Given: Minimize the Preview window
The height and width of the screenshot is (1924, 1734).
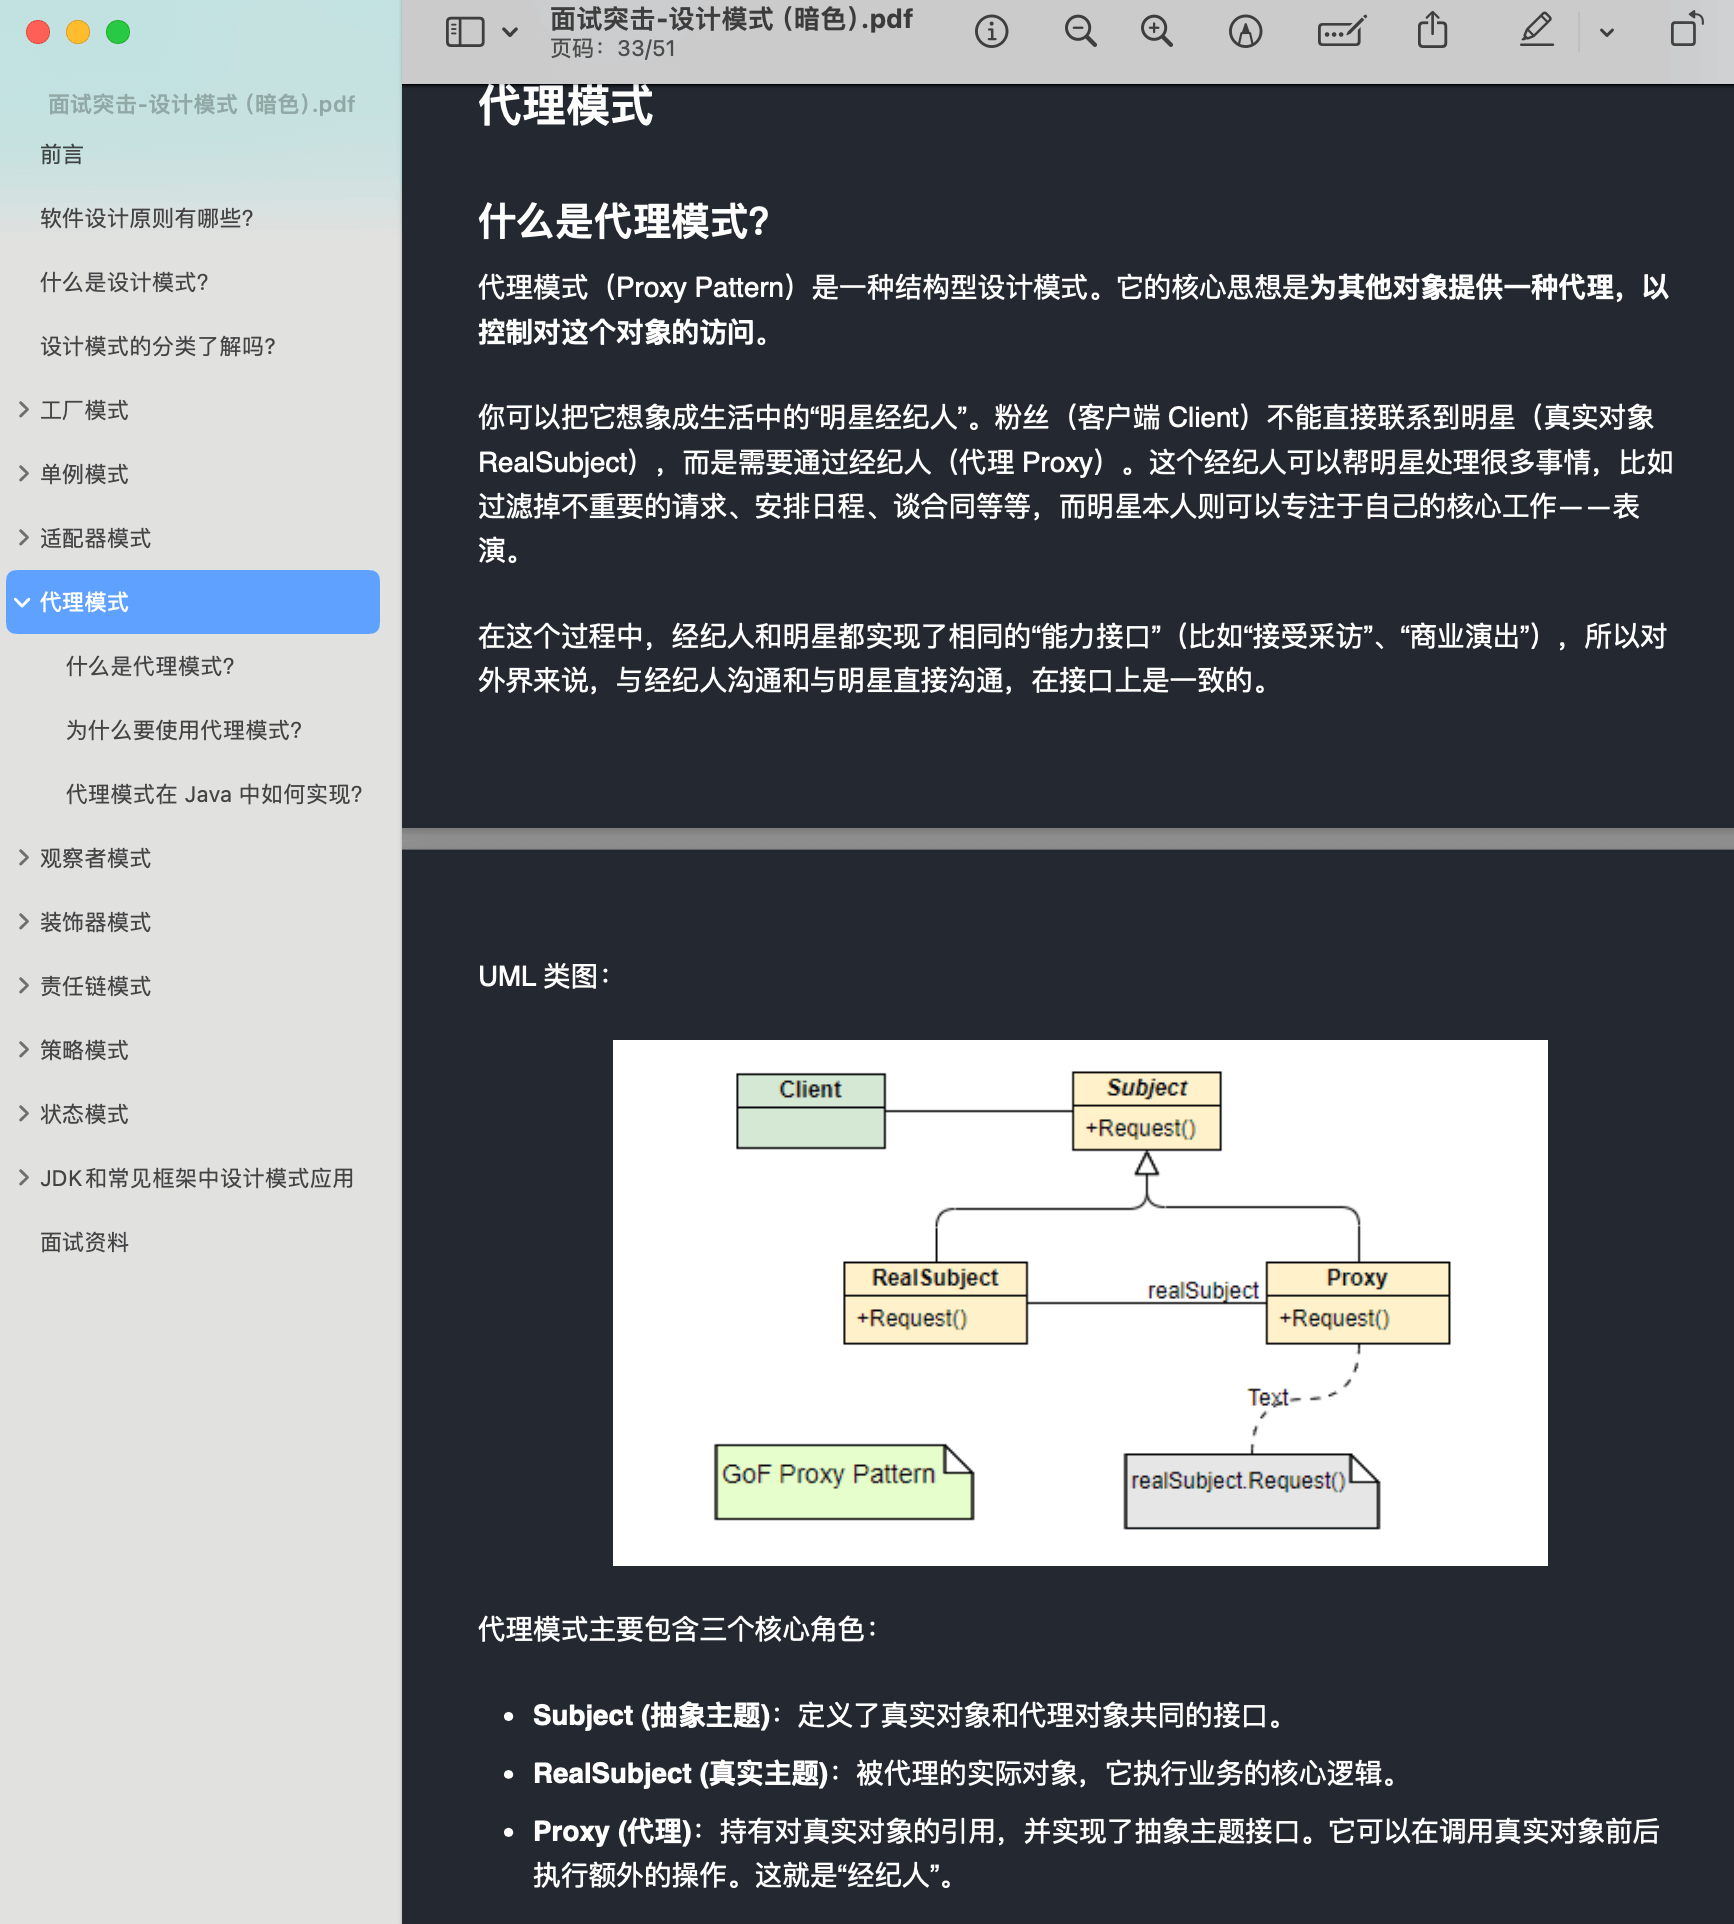Looking at the screenshot, I should tap(77, 32).
